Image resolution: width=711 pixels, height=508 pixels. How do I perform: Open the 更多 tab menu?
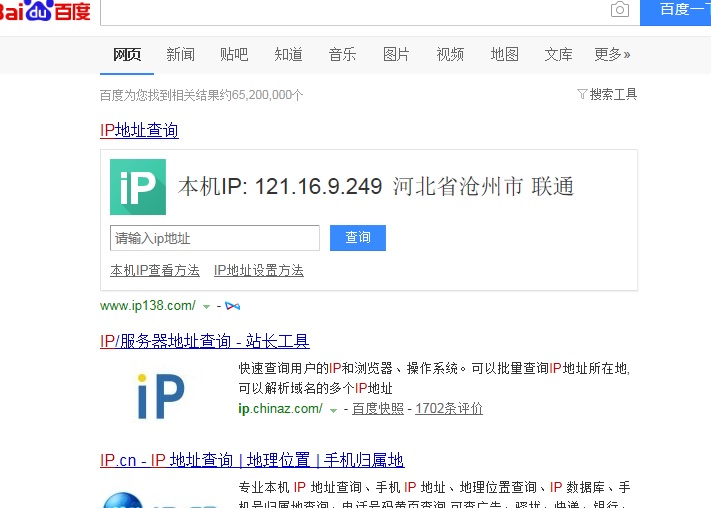612,54
